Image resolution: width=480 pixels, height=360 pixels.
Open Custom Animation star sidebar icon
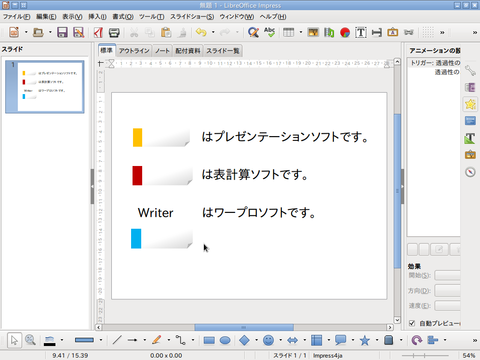470,104
